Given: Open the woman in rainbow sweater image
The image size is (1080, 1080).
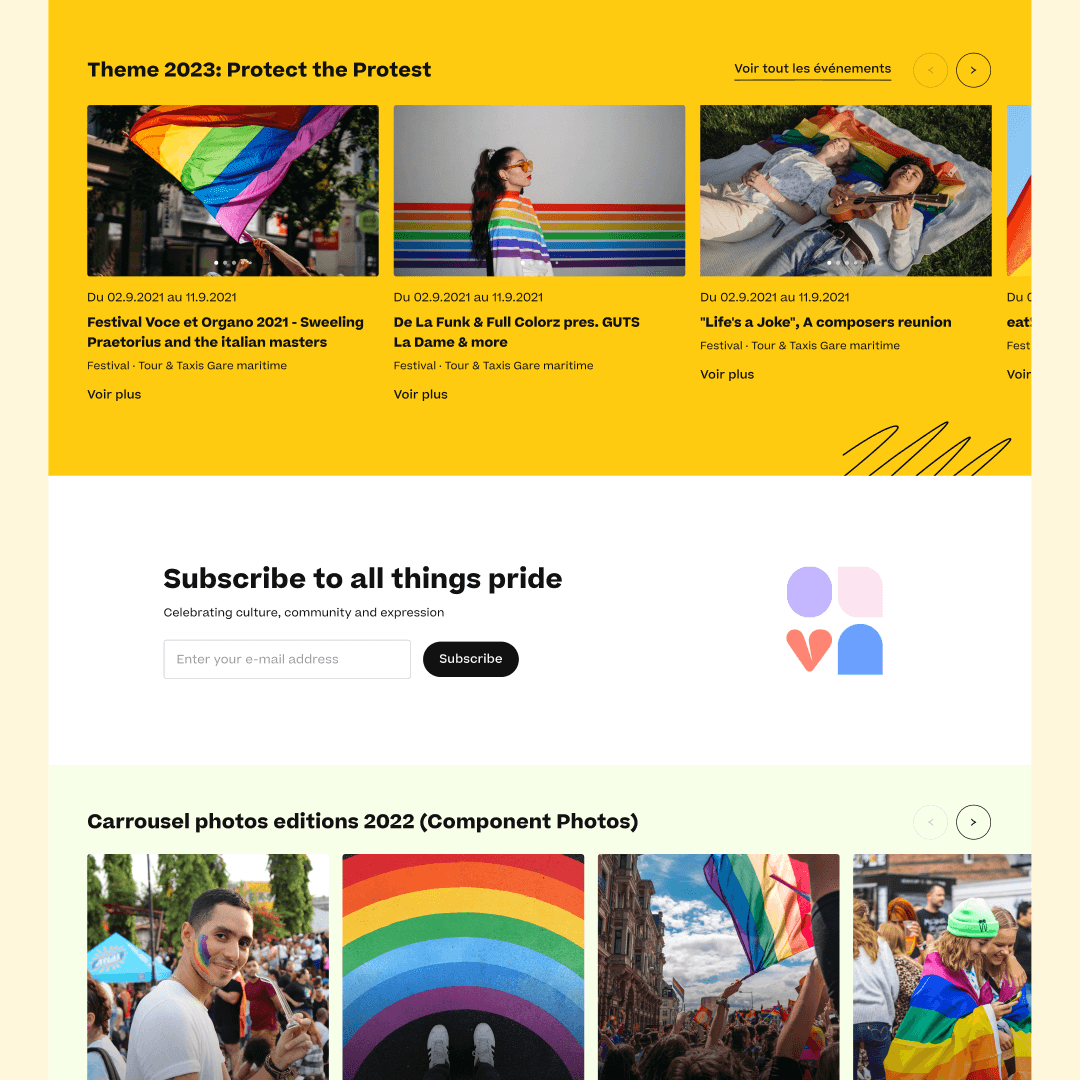Looking at the screenshot, I should click(x=539, y=191).
